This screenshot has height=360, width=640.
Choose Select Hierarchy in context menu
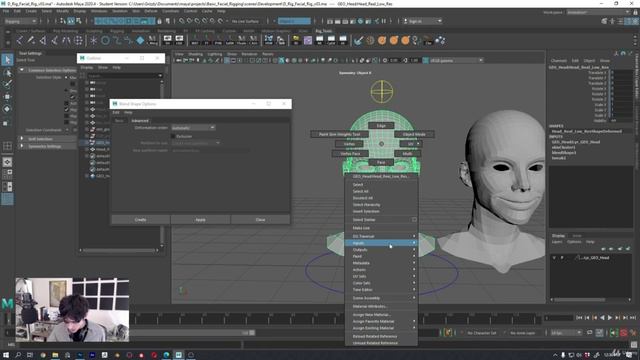[x=366, y=204]
